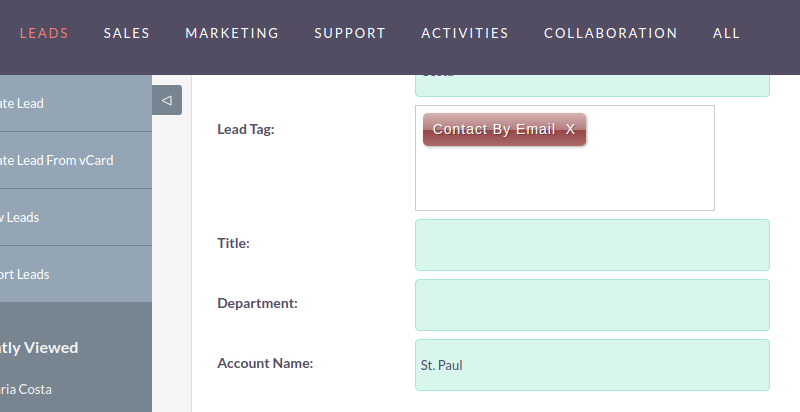This screenshot has height=412, width=800.
Task: Open the Collaboration menu in the top bar
Action: click(611, 33)
